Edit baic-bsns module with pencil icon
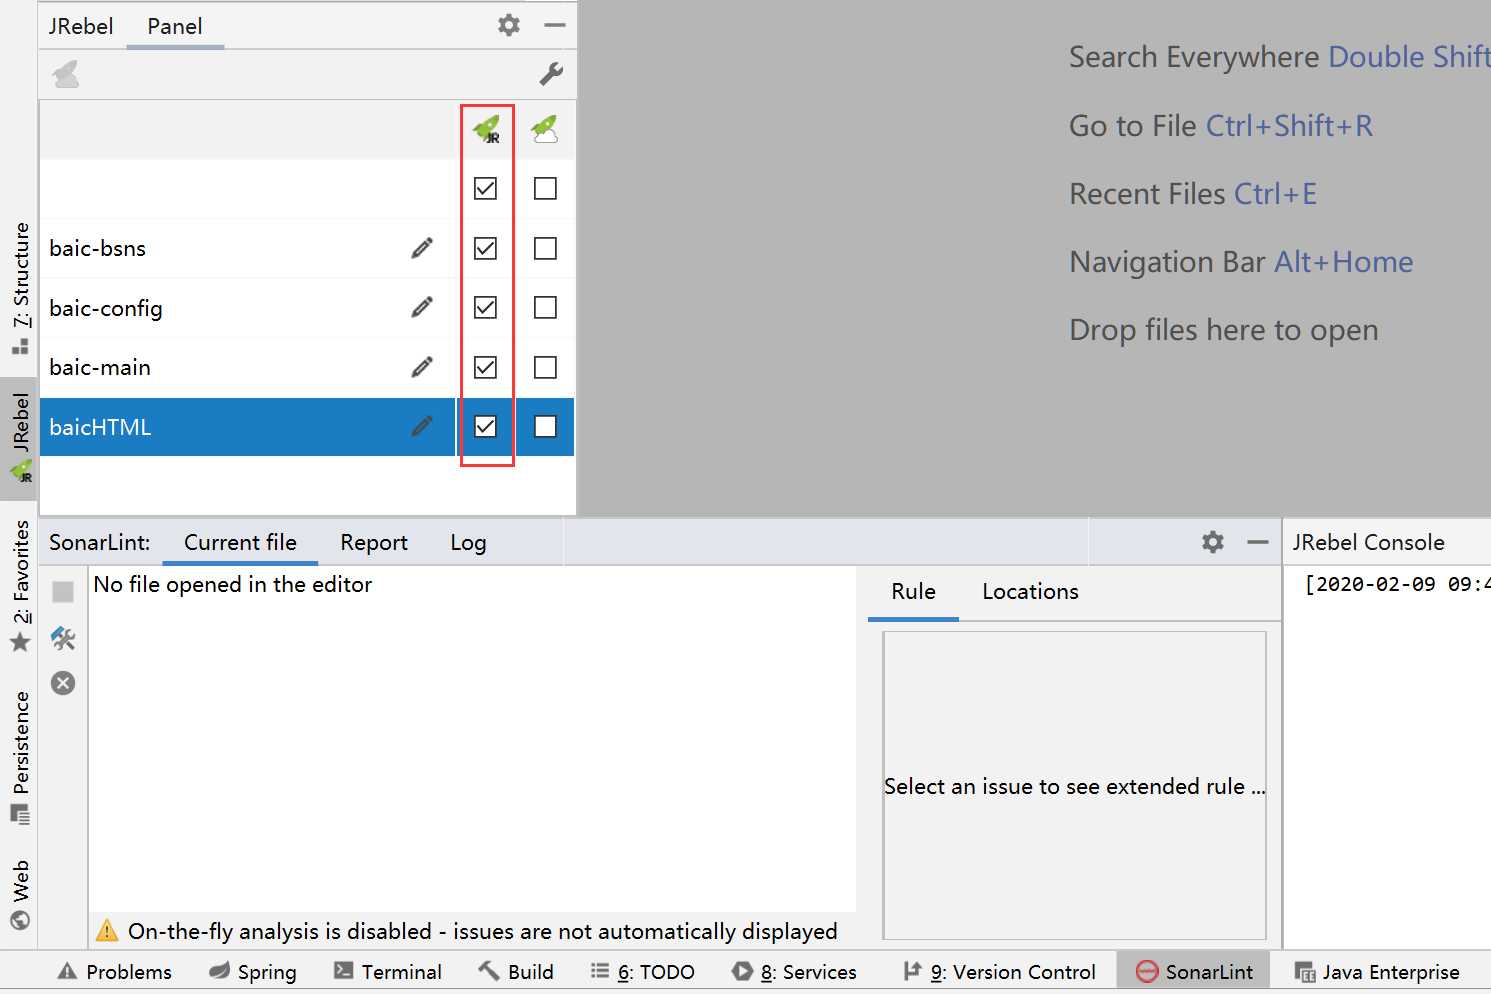Image resolution: width=1491 pixels, height=994 pixels. (423, 248)
